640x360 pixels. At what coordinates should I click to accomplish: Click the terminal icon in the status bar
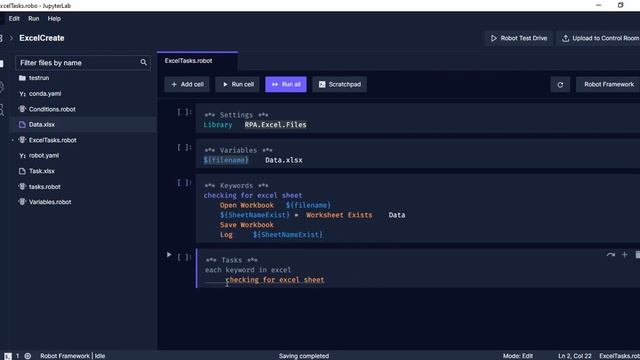coord(8,356)
